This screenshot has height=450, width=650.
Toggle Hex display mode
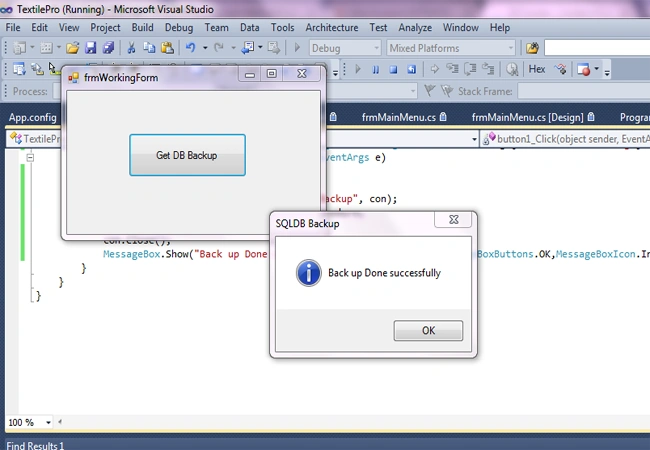click(x=537, y=69)
